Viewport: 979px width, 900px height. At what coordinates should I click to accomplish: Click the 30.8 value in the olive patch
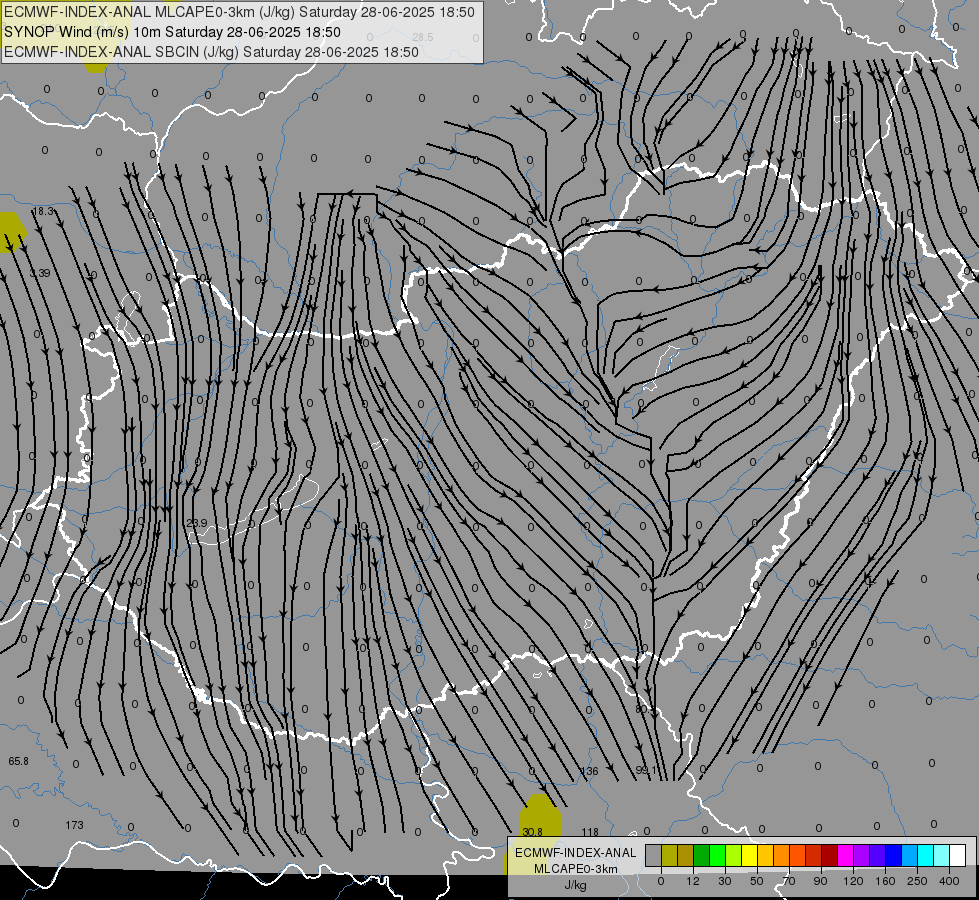click(x=533, y=832)
